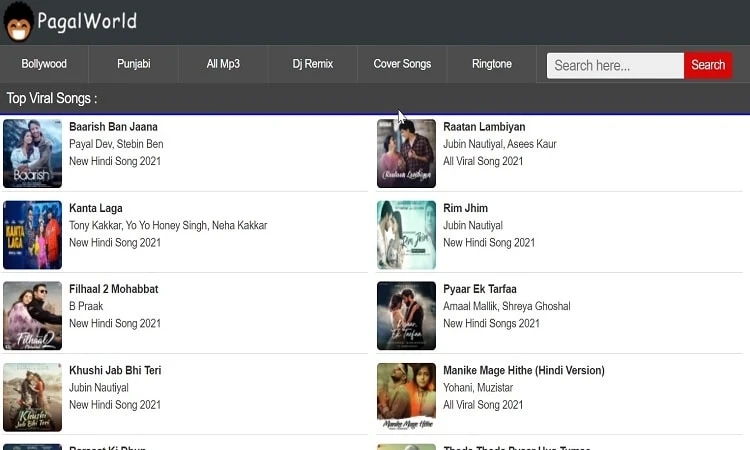Click the B Praak artist text
The height and width of the screenshot is (450, 750).
pos(86,306)
